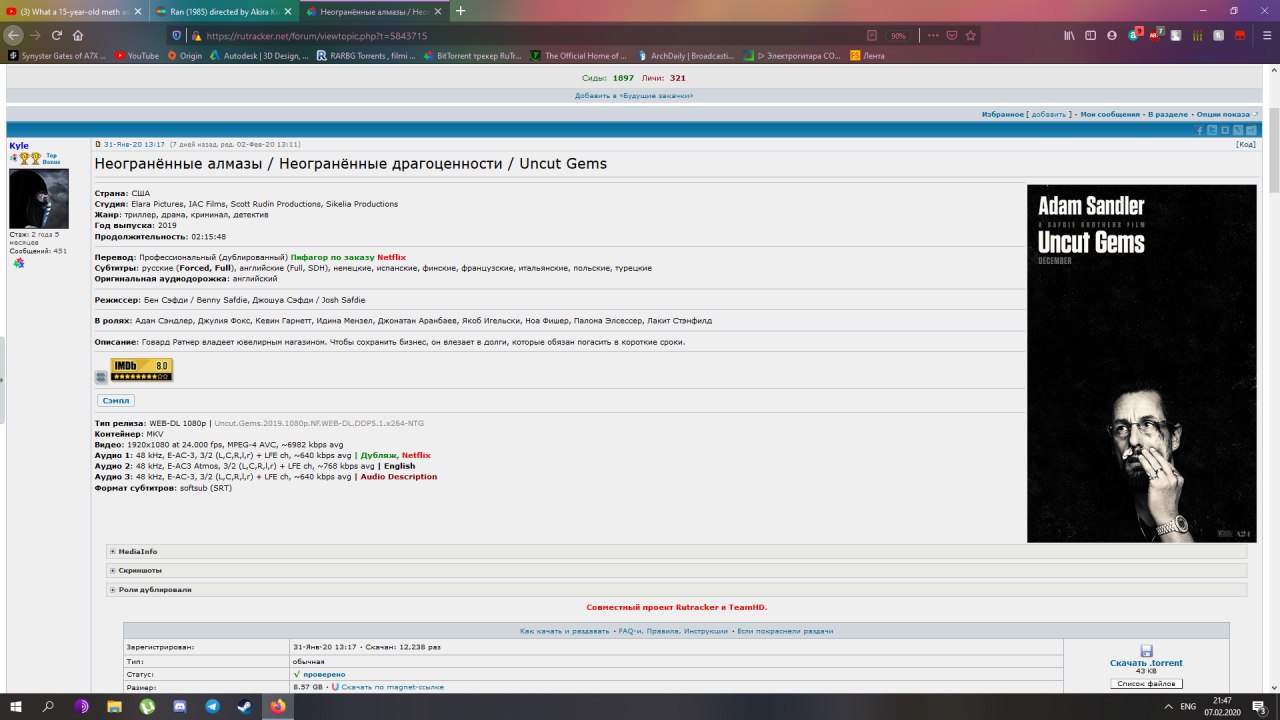Open a new browser tab
The image size is (1280, 720).
coord(461,11)
